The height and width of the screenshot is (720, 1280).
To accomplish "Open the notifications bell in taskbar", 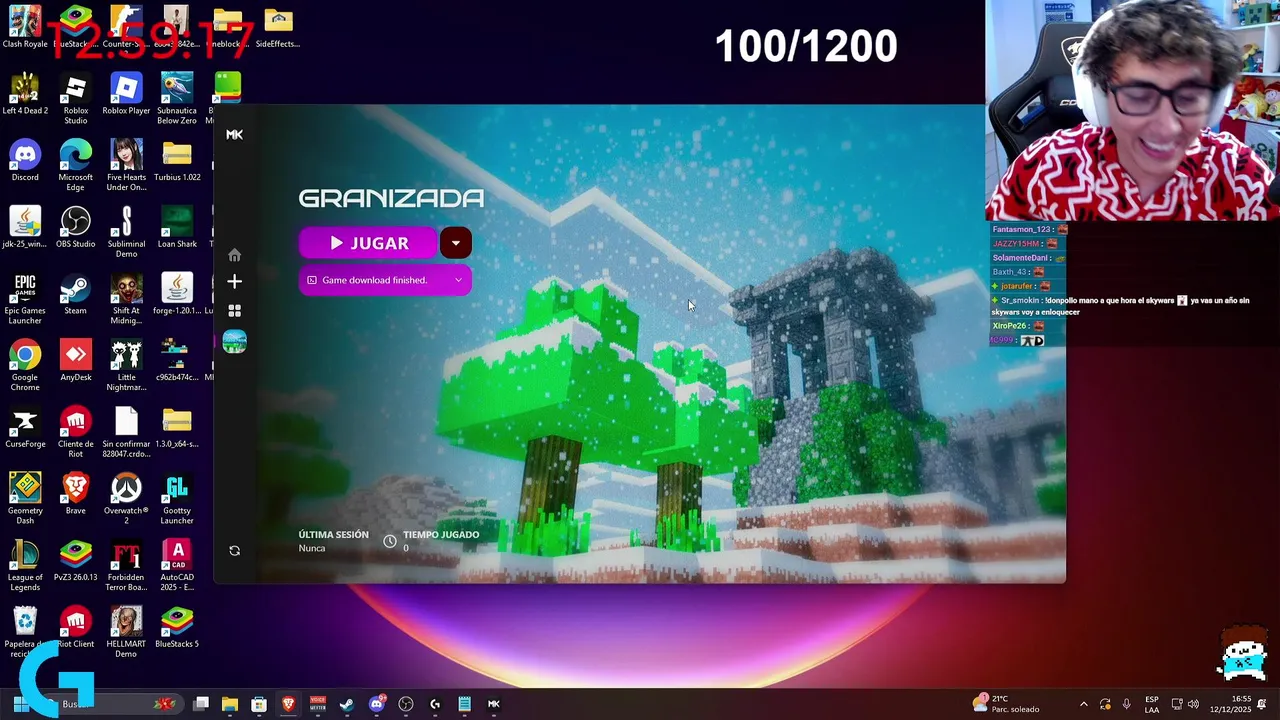I will pos(1261,704).
